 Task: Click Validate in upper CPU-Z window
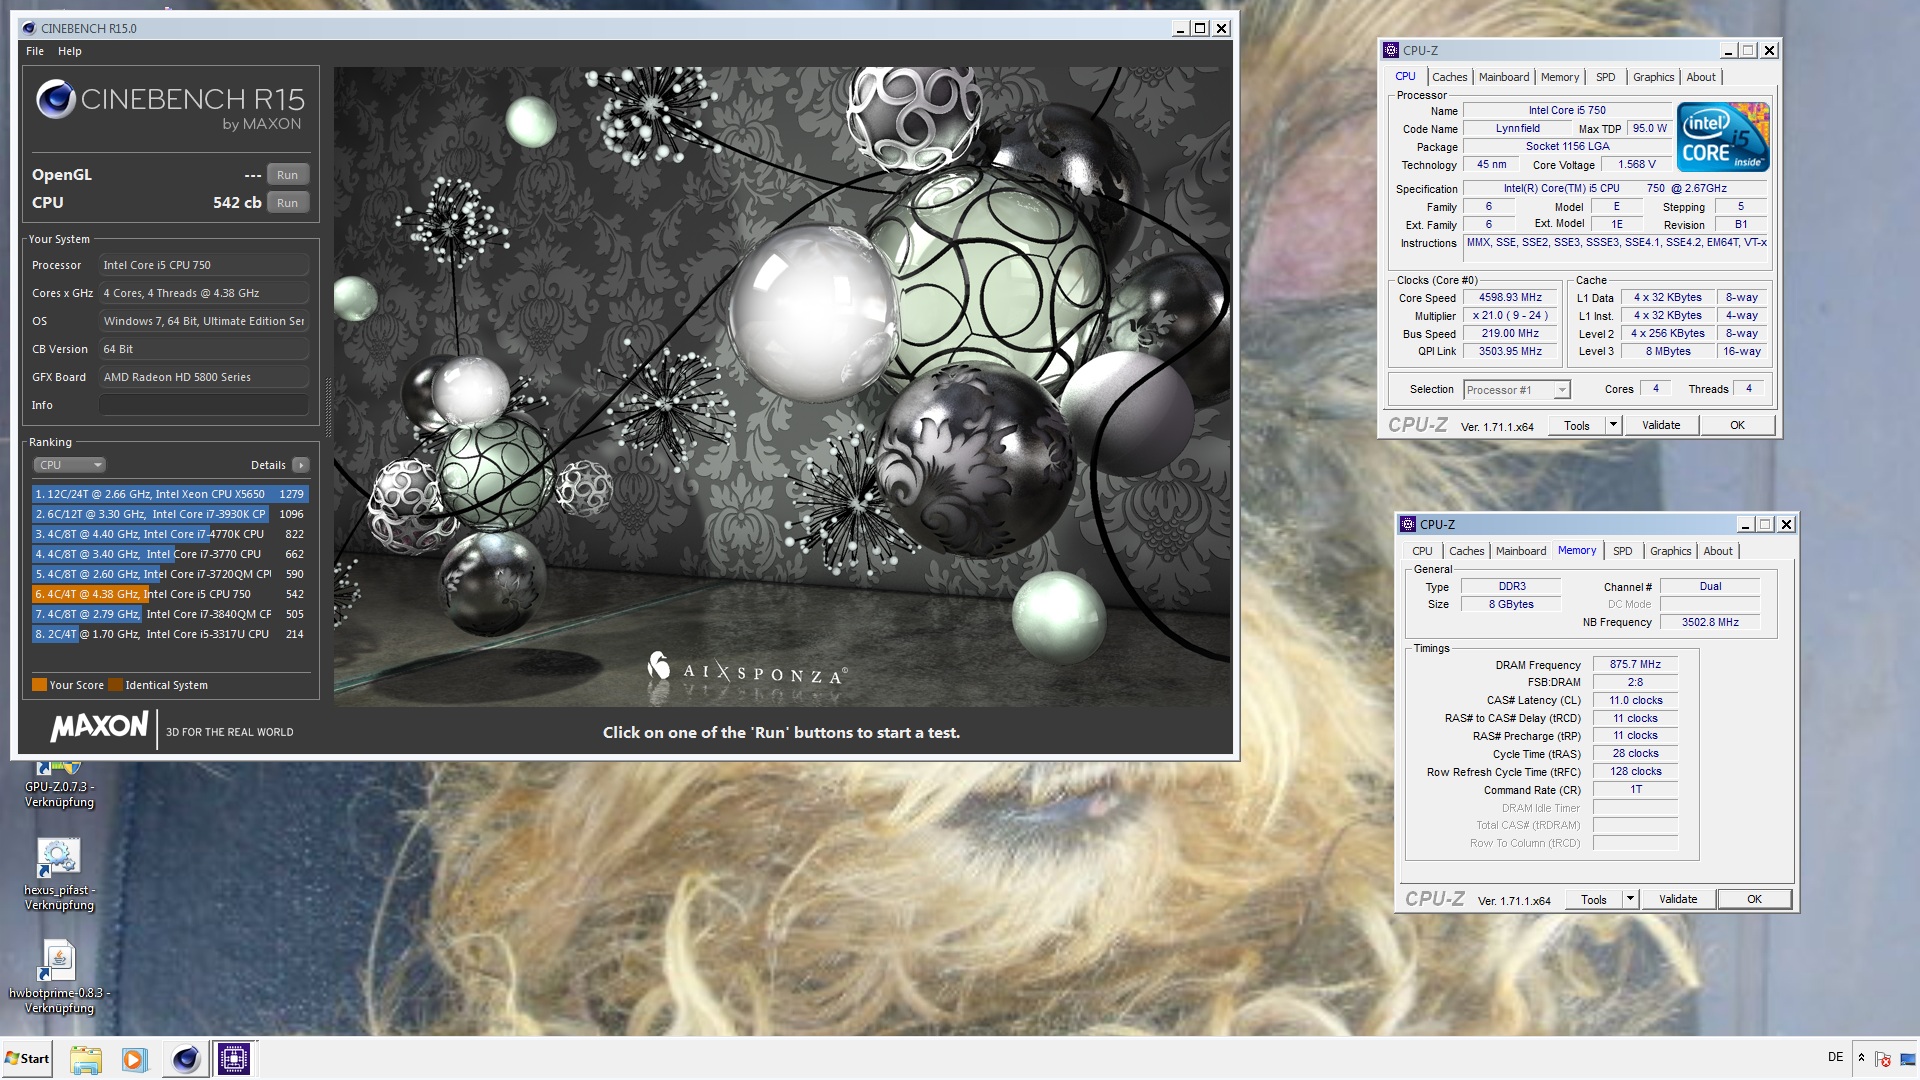coord(1661,425)
